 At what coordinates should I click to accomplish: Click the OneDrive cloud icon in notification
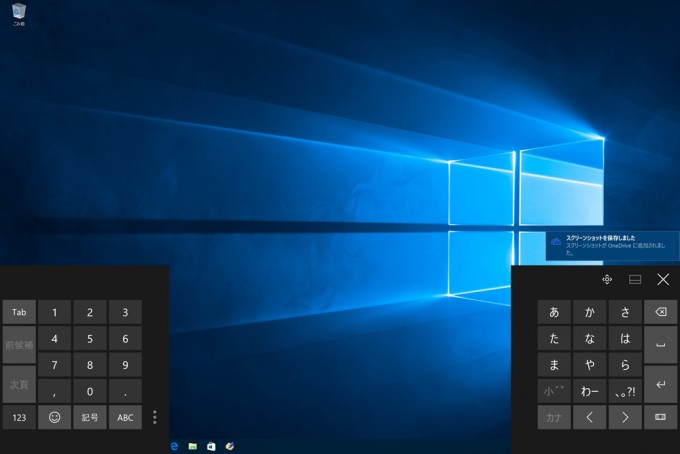pos(556,242)
